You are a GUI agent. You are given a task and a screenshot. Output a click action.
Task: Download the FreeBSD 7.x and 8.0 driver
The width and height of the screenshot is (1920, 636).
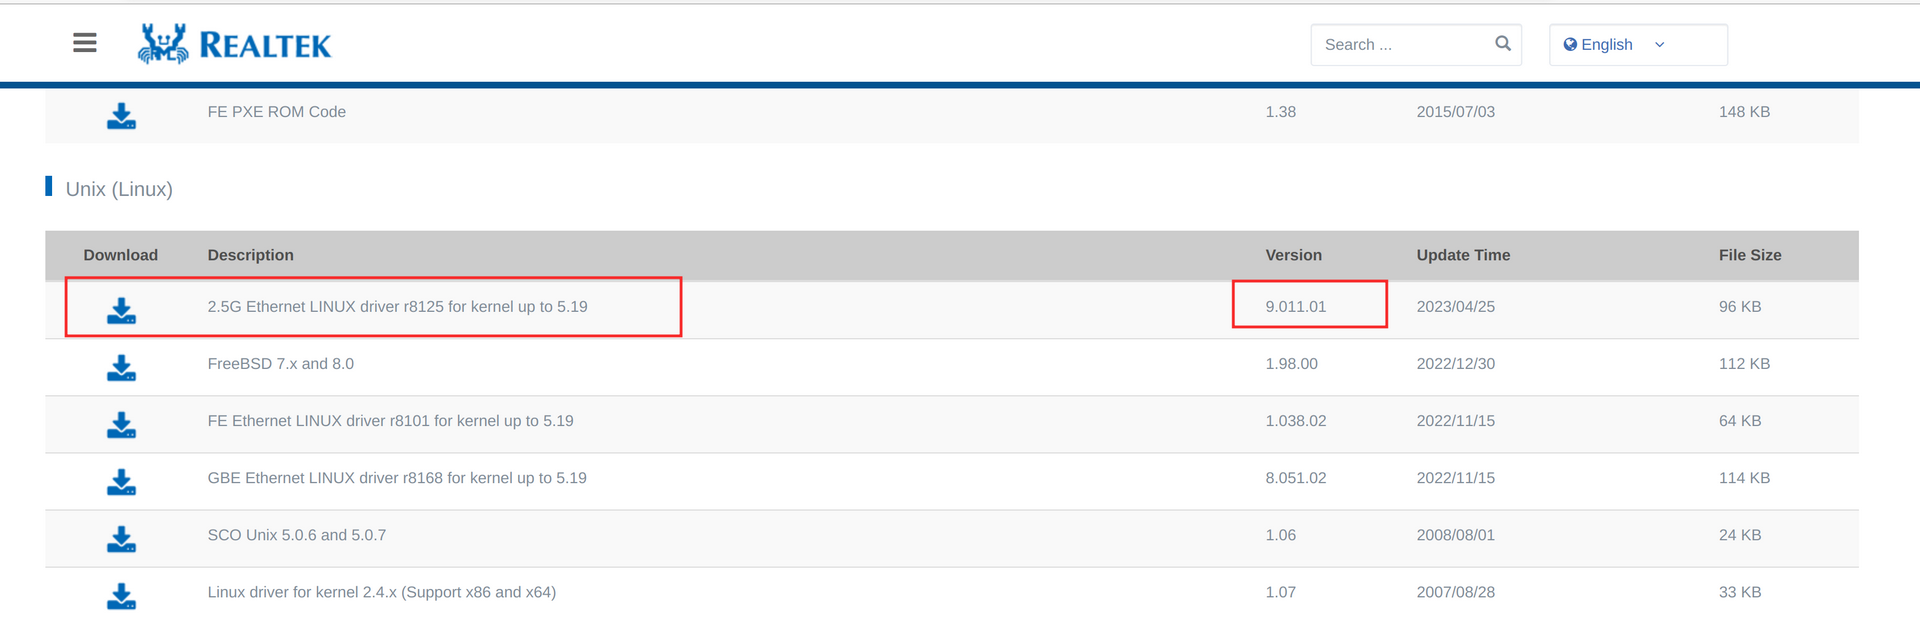122,368
